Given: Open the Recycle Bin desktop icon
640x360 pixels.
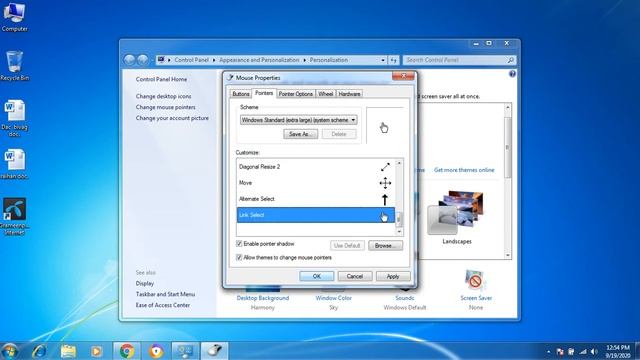Looking at the screenshot, I should click(14, 65).
